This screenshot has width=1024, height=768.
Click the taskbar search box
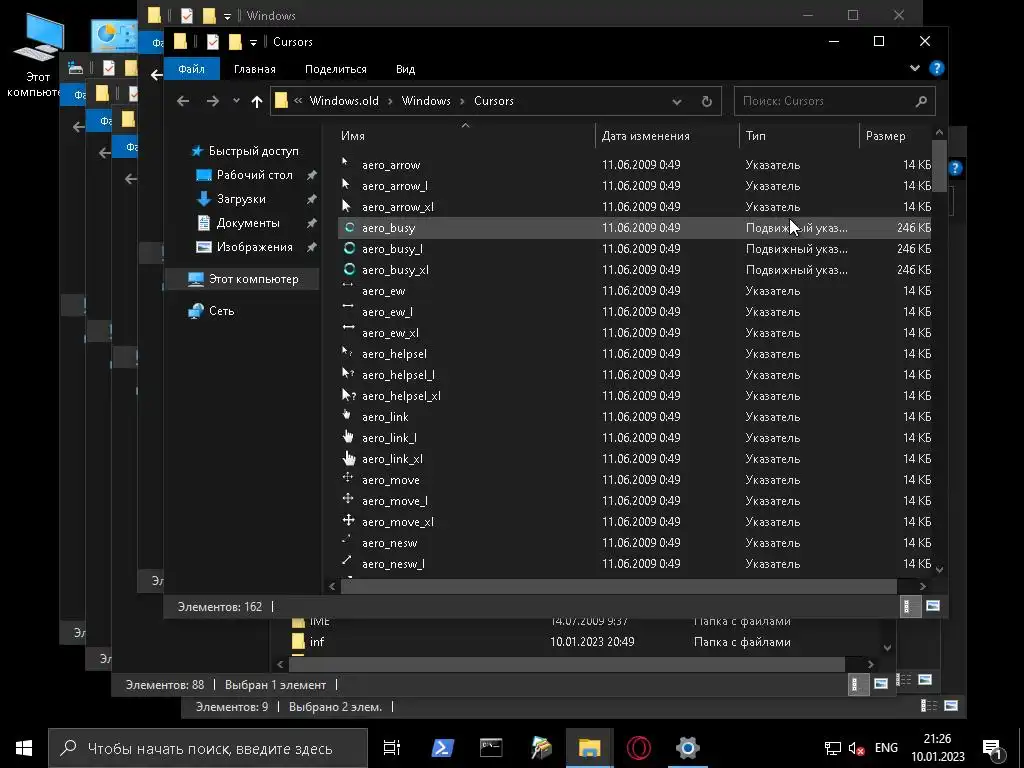pos(208,748)
